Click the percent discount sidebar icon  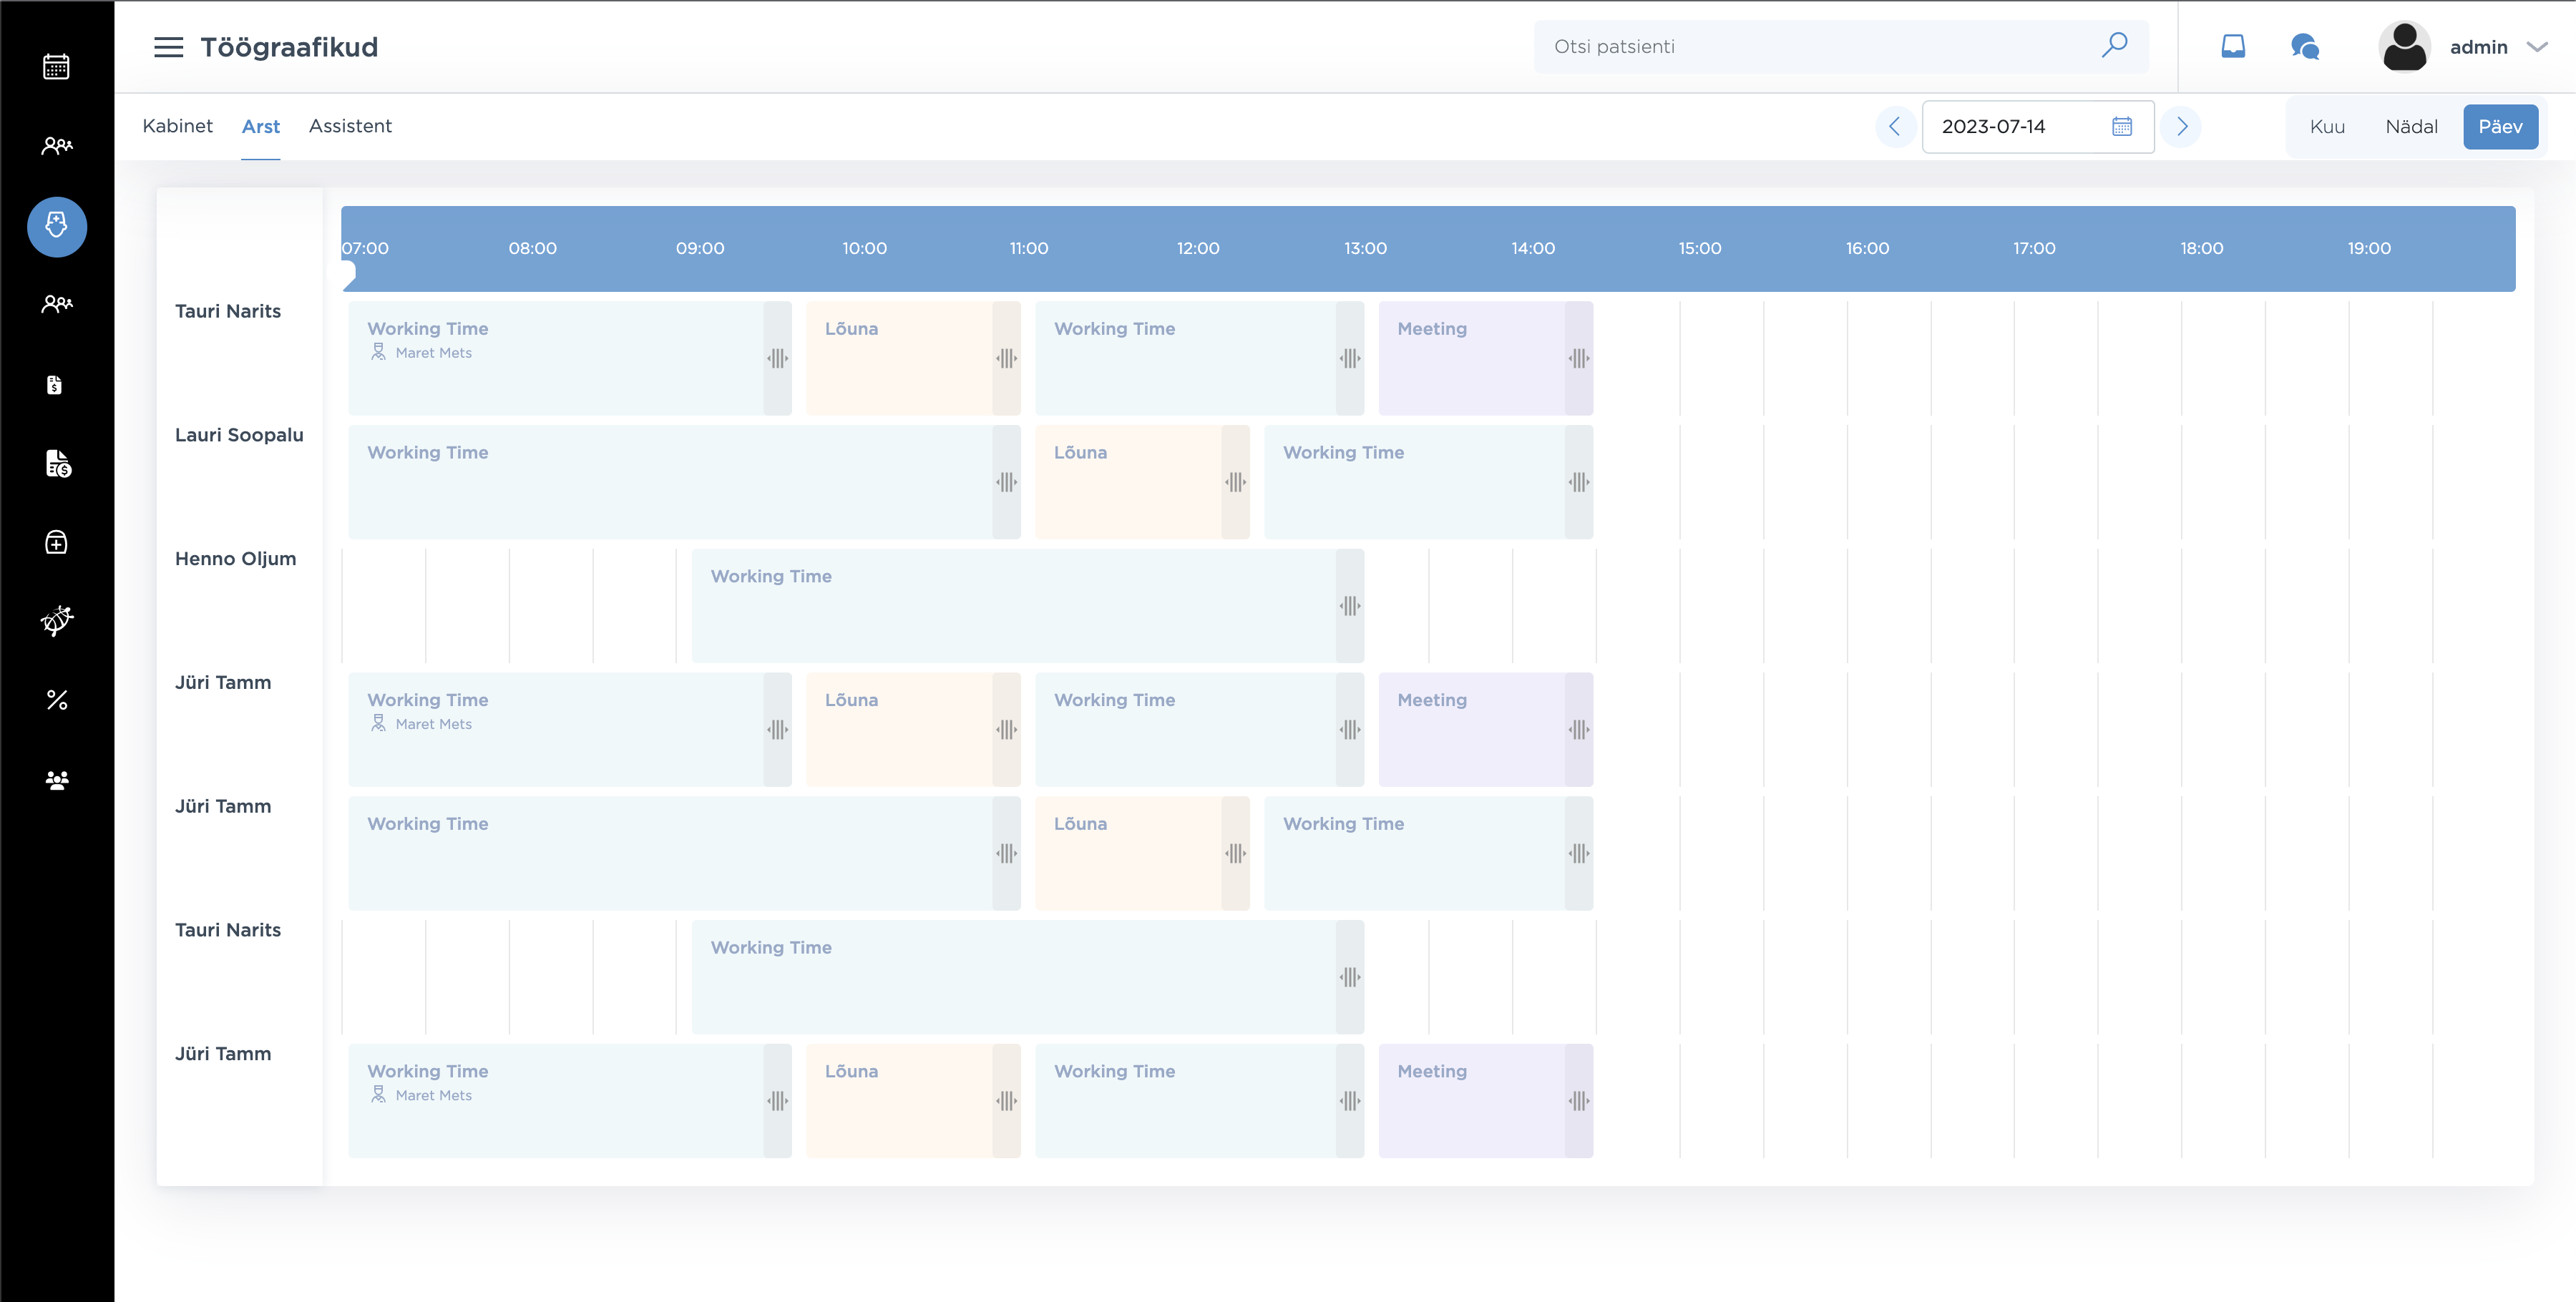pyautogui.click(x=57, y=700)
